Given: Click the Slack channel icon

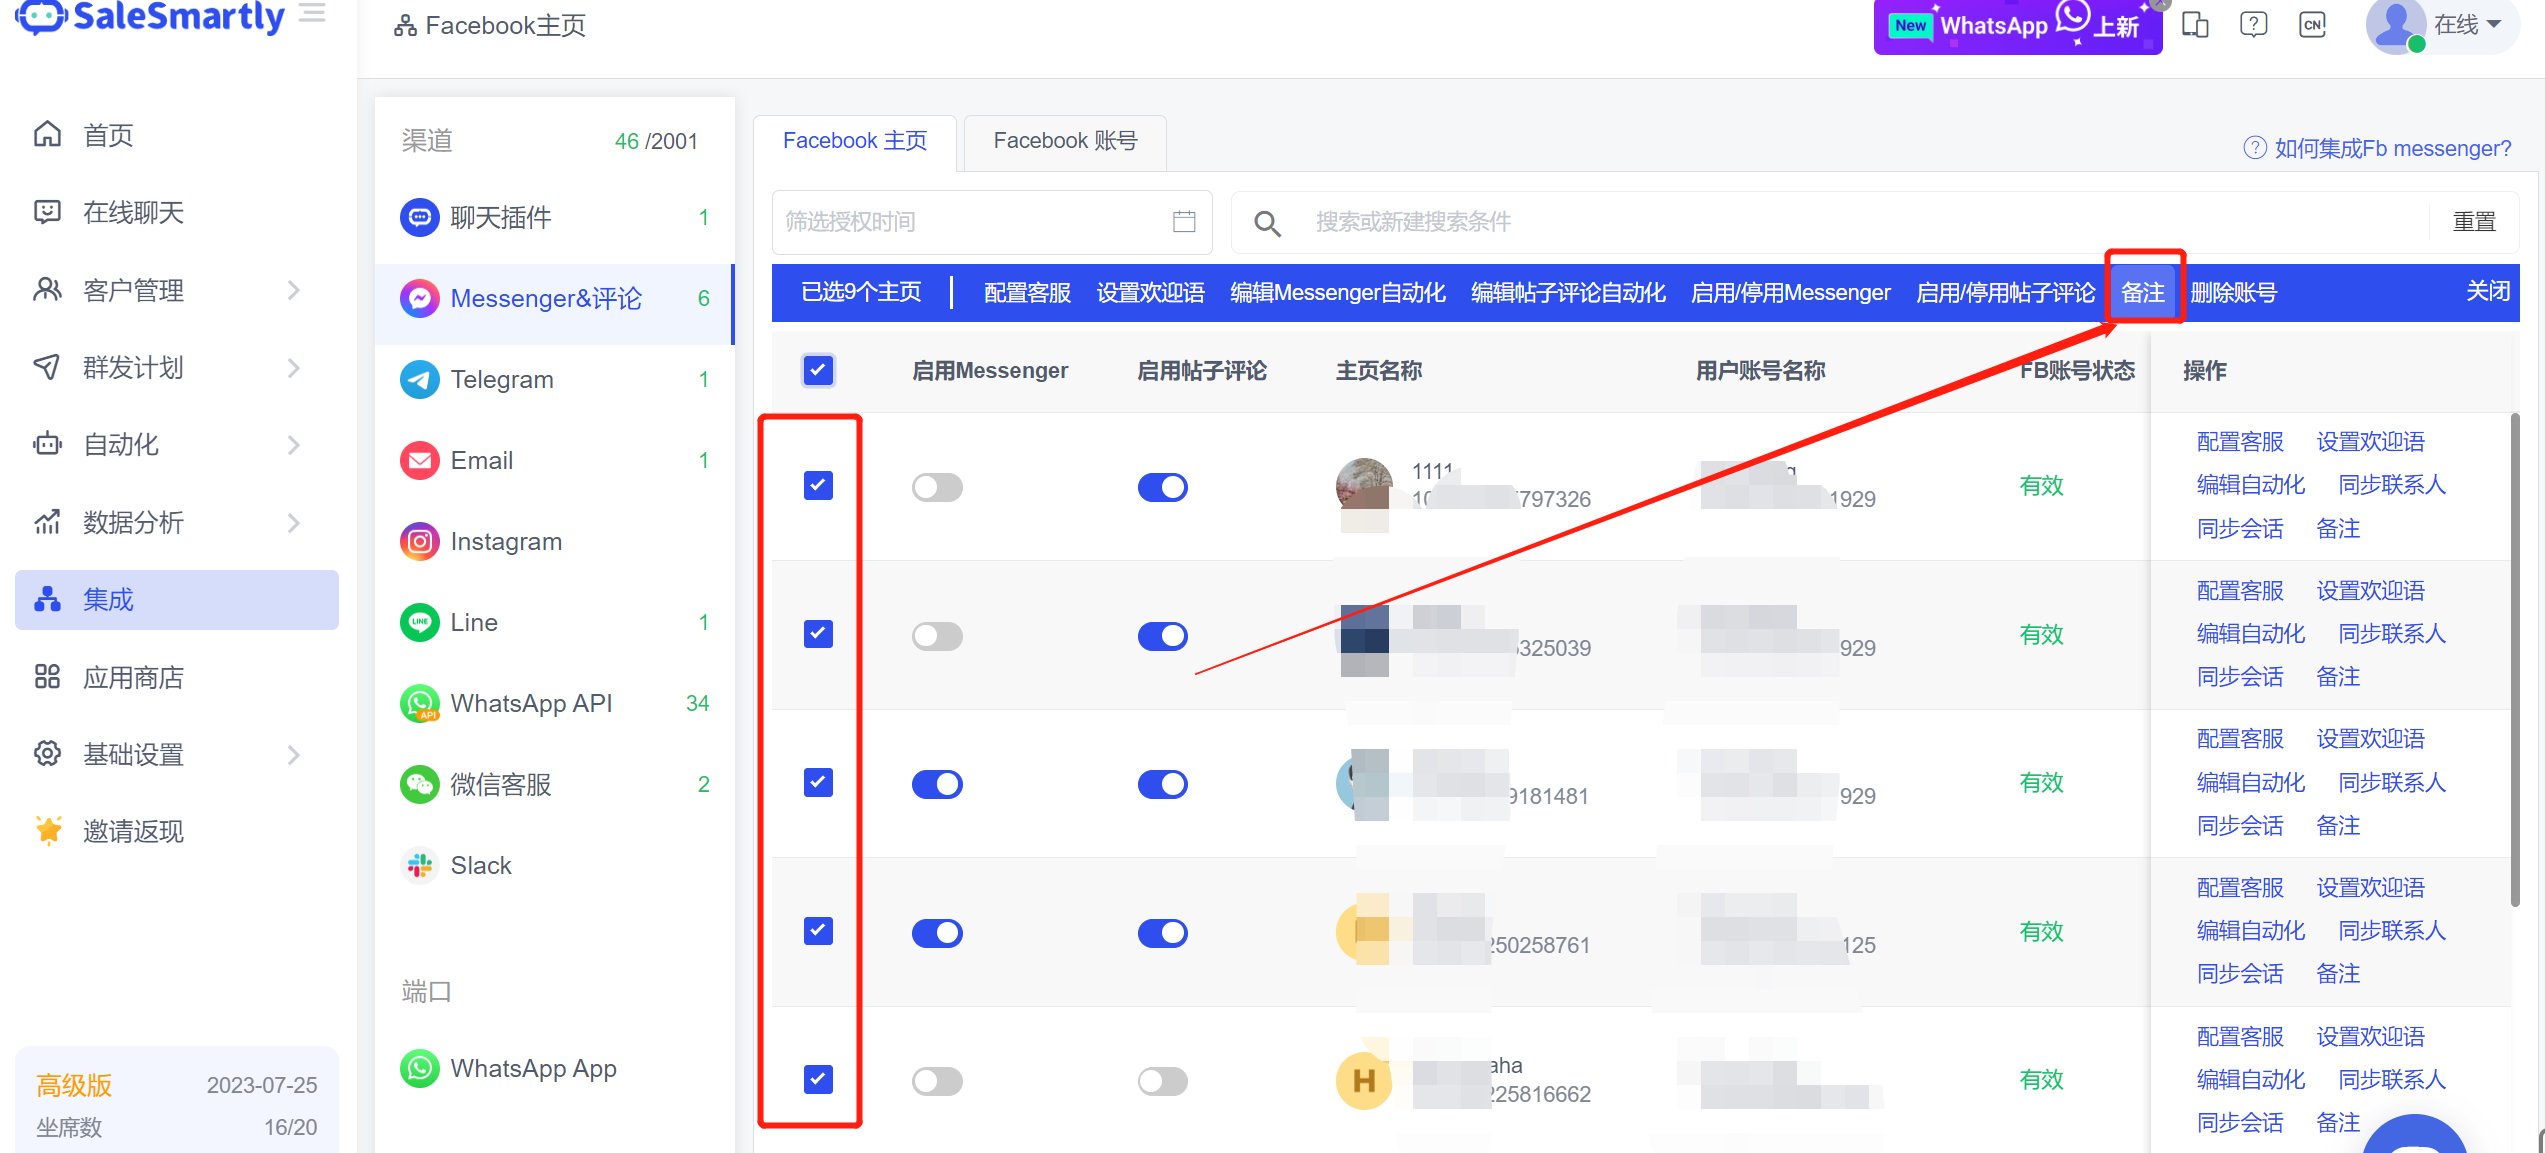Looking at the screenshot, I should [419, 866].
